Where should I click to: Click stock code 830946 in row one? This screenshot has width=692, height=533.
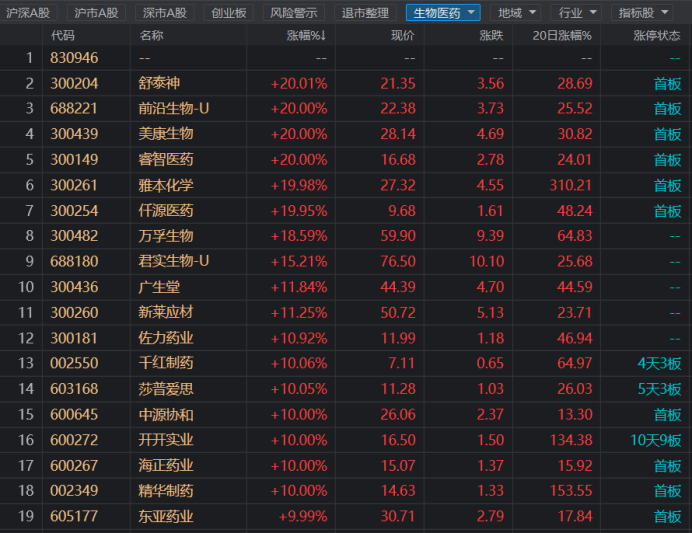point(74,58)
